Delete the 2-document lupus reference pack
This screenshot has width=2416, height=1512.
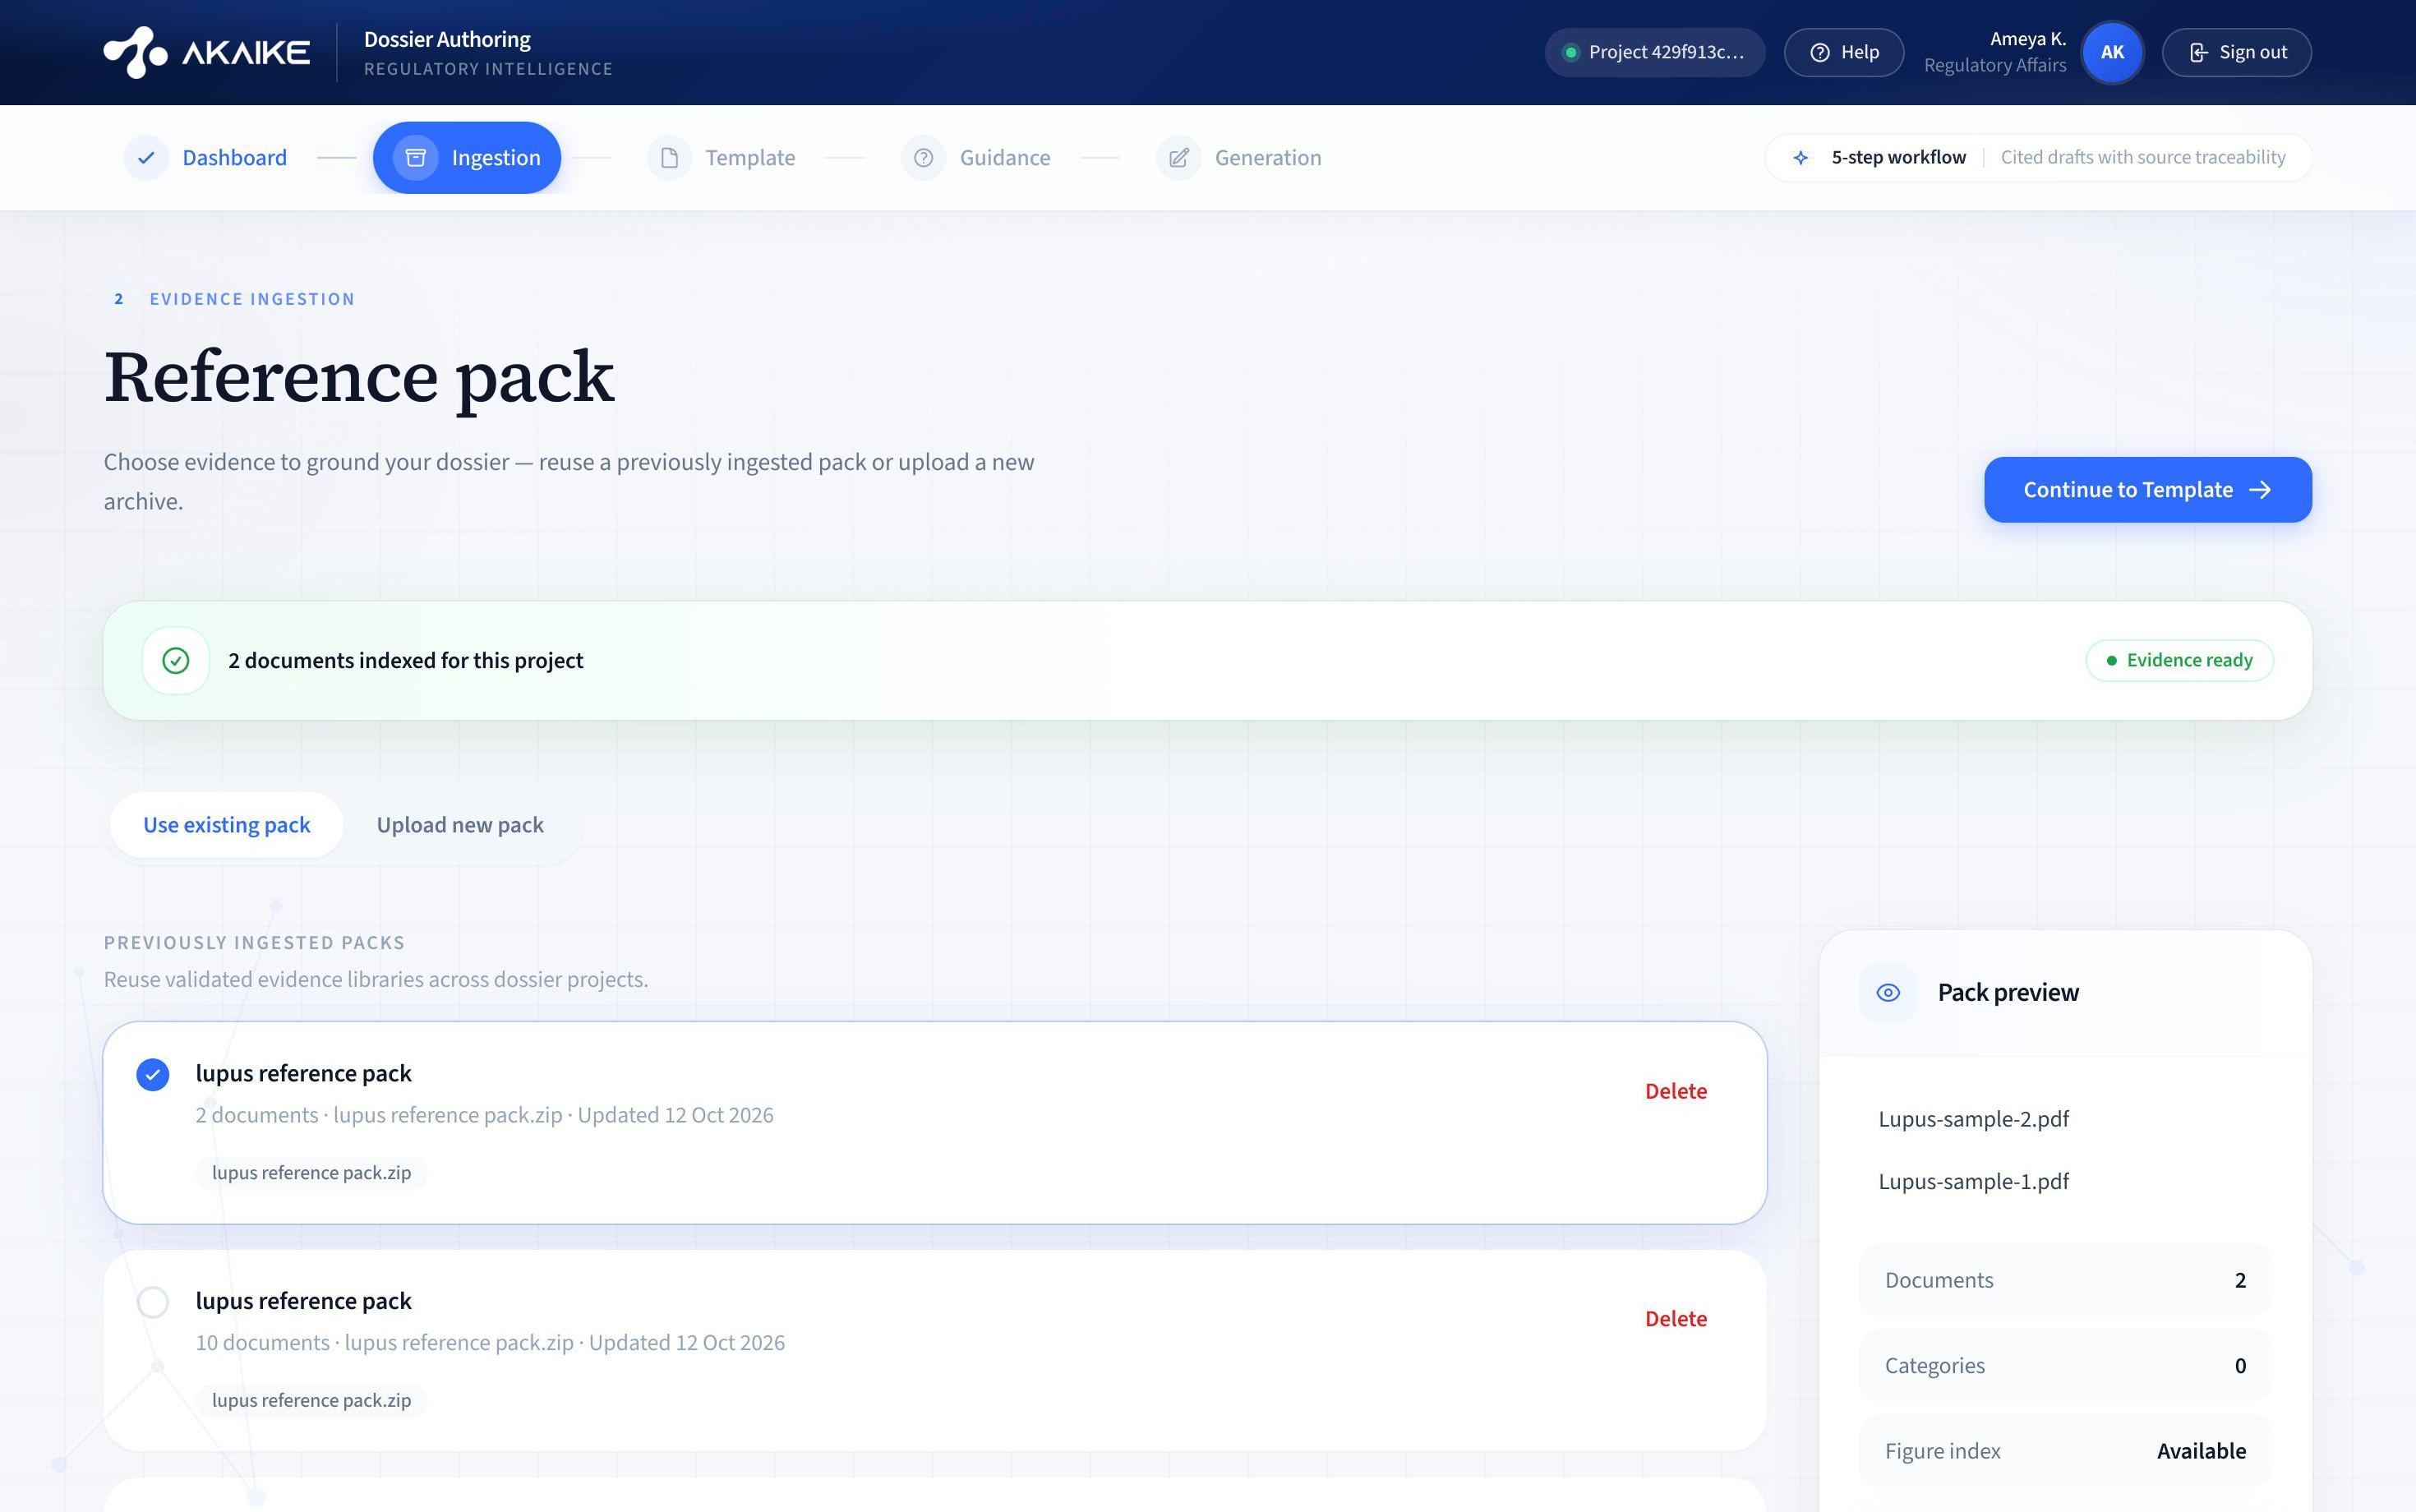point(1676,1091)
